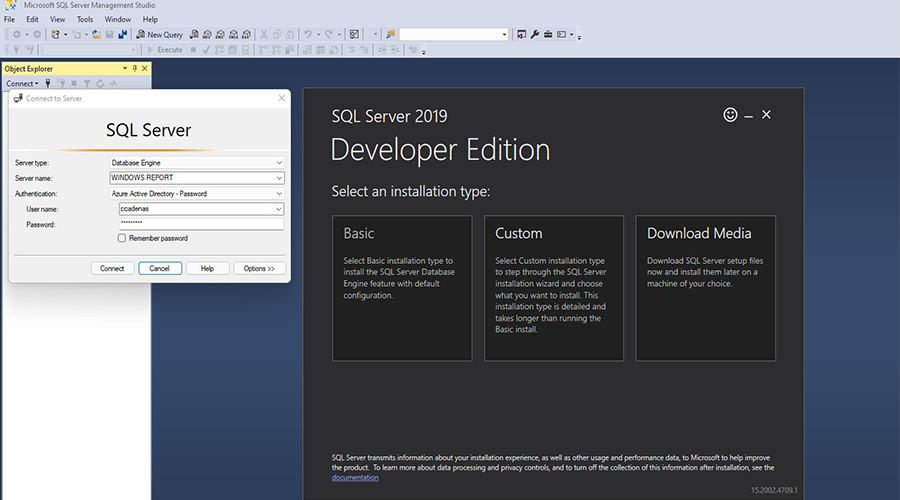Open the Properties wrench icon

pyautogui.click(x=535, y=34)
